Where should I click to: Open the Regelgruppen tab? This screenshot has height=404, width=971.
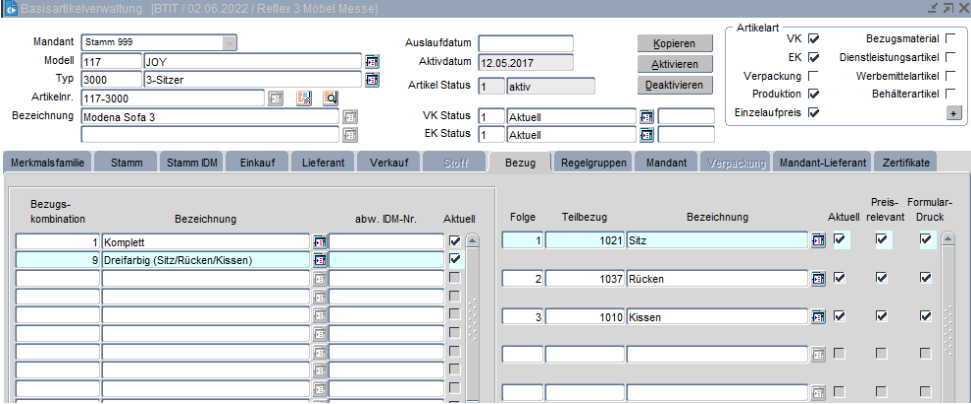pyautogui.click(x=593, y=161)
